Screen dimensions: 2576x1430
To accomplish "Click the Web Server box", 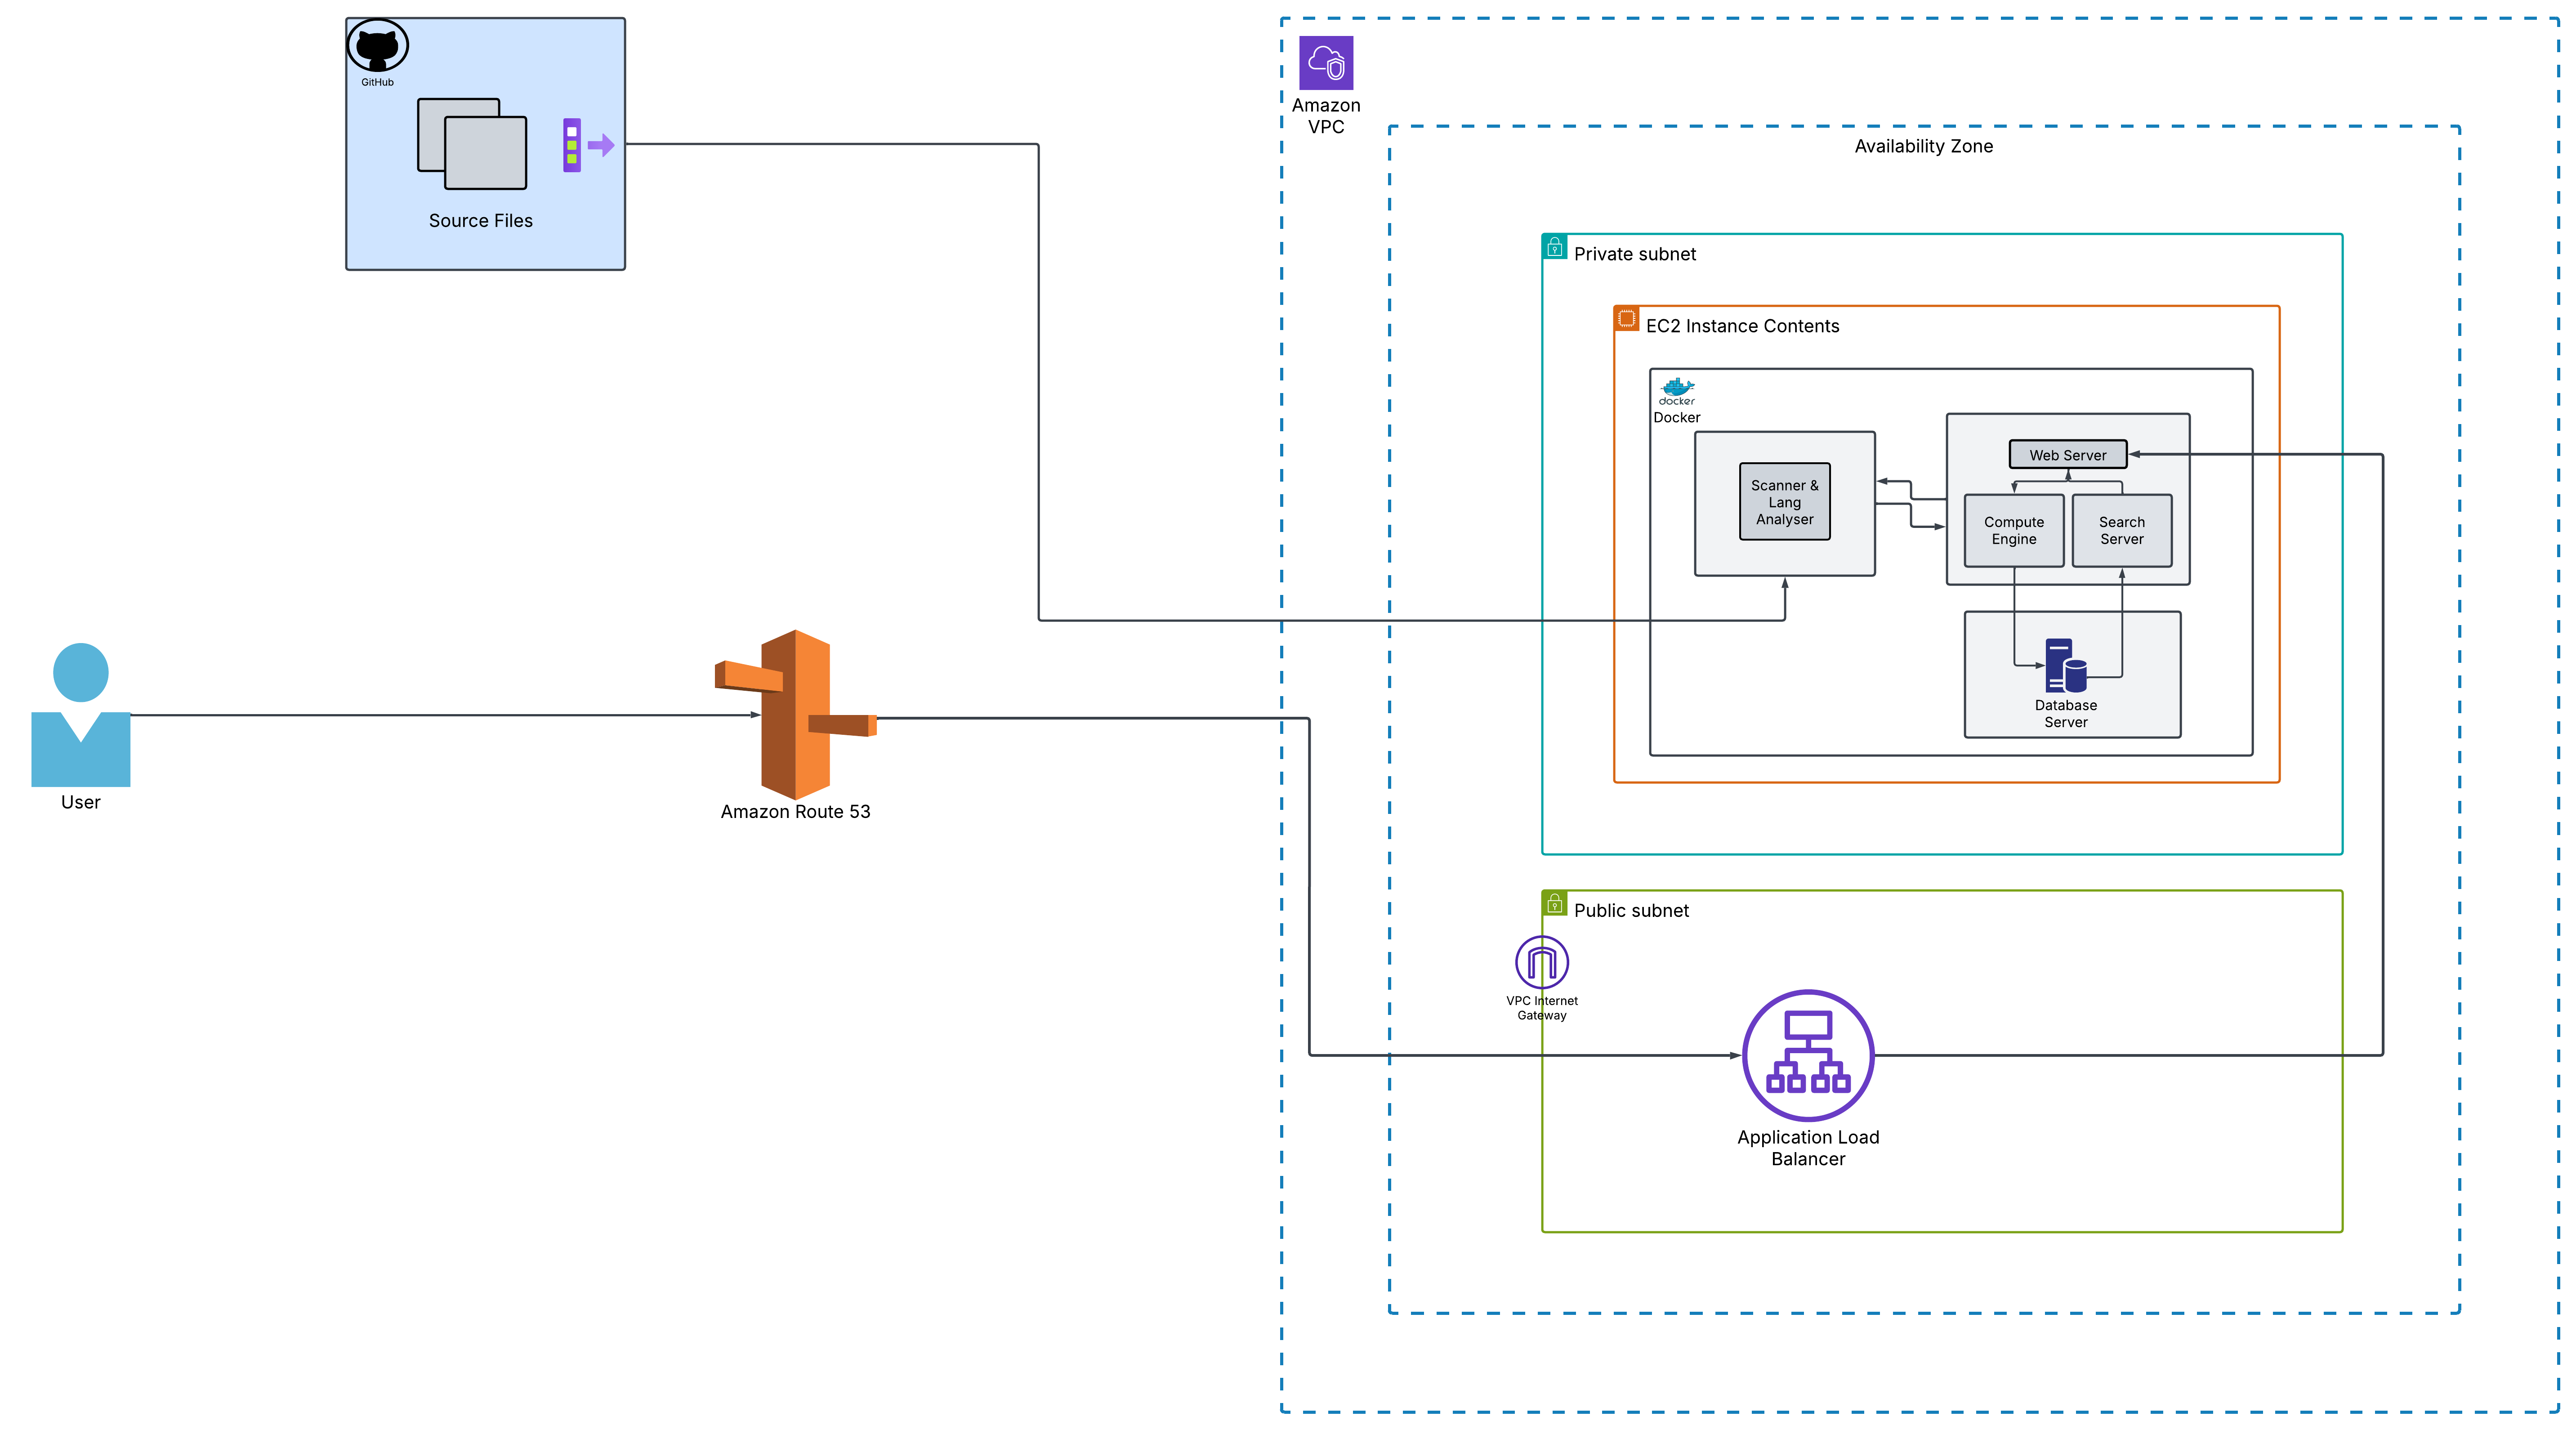I will (x=2067, y=454).
